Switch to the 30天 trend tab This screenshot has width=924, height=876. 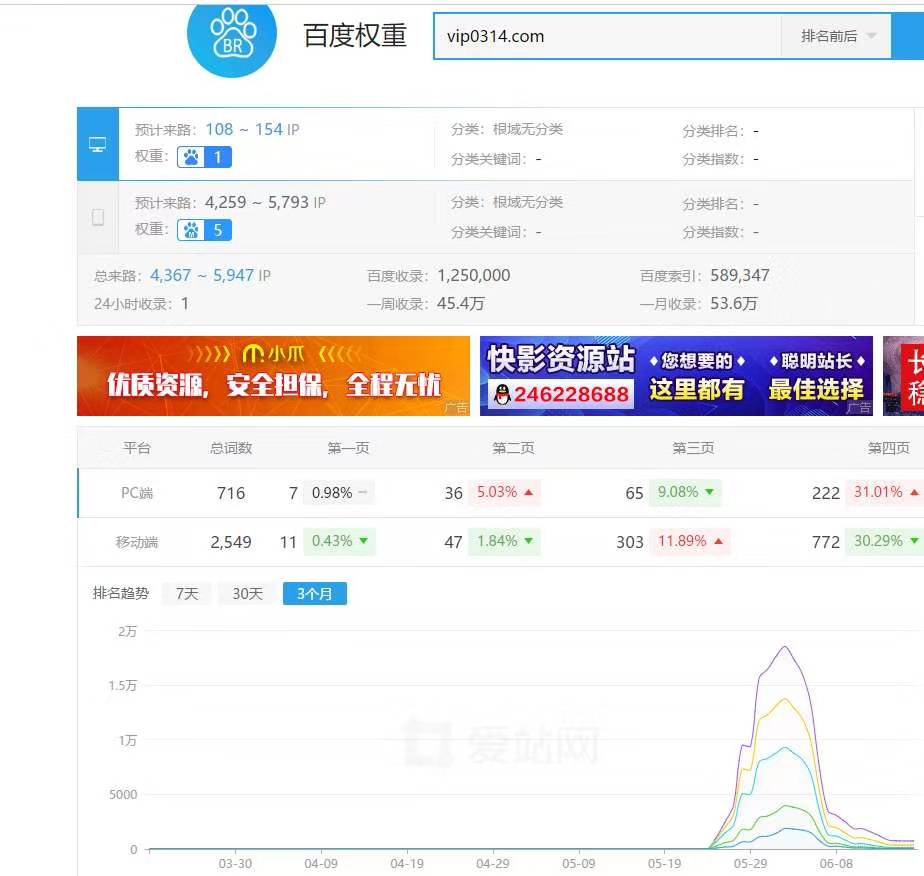(246, 593)
